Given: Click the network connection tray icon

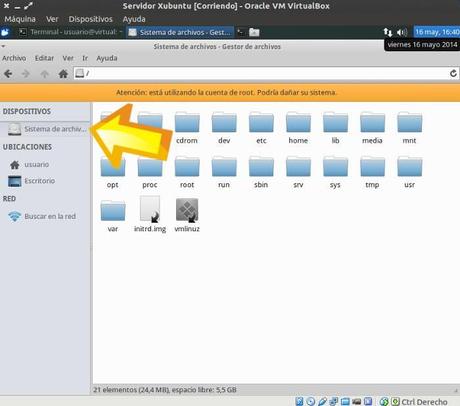Looking at the screenshot, I should pyautogui.click(x=388, y=32).
